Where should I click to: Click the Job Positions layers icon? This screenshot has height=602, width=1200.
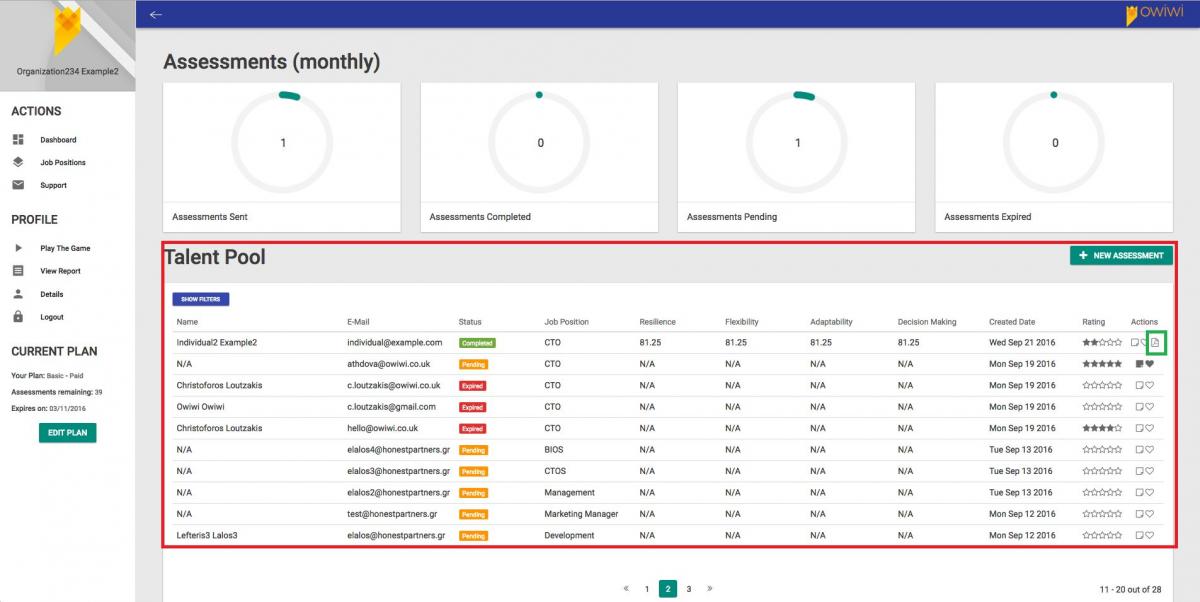point(18,162)
